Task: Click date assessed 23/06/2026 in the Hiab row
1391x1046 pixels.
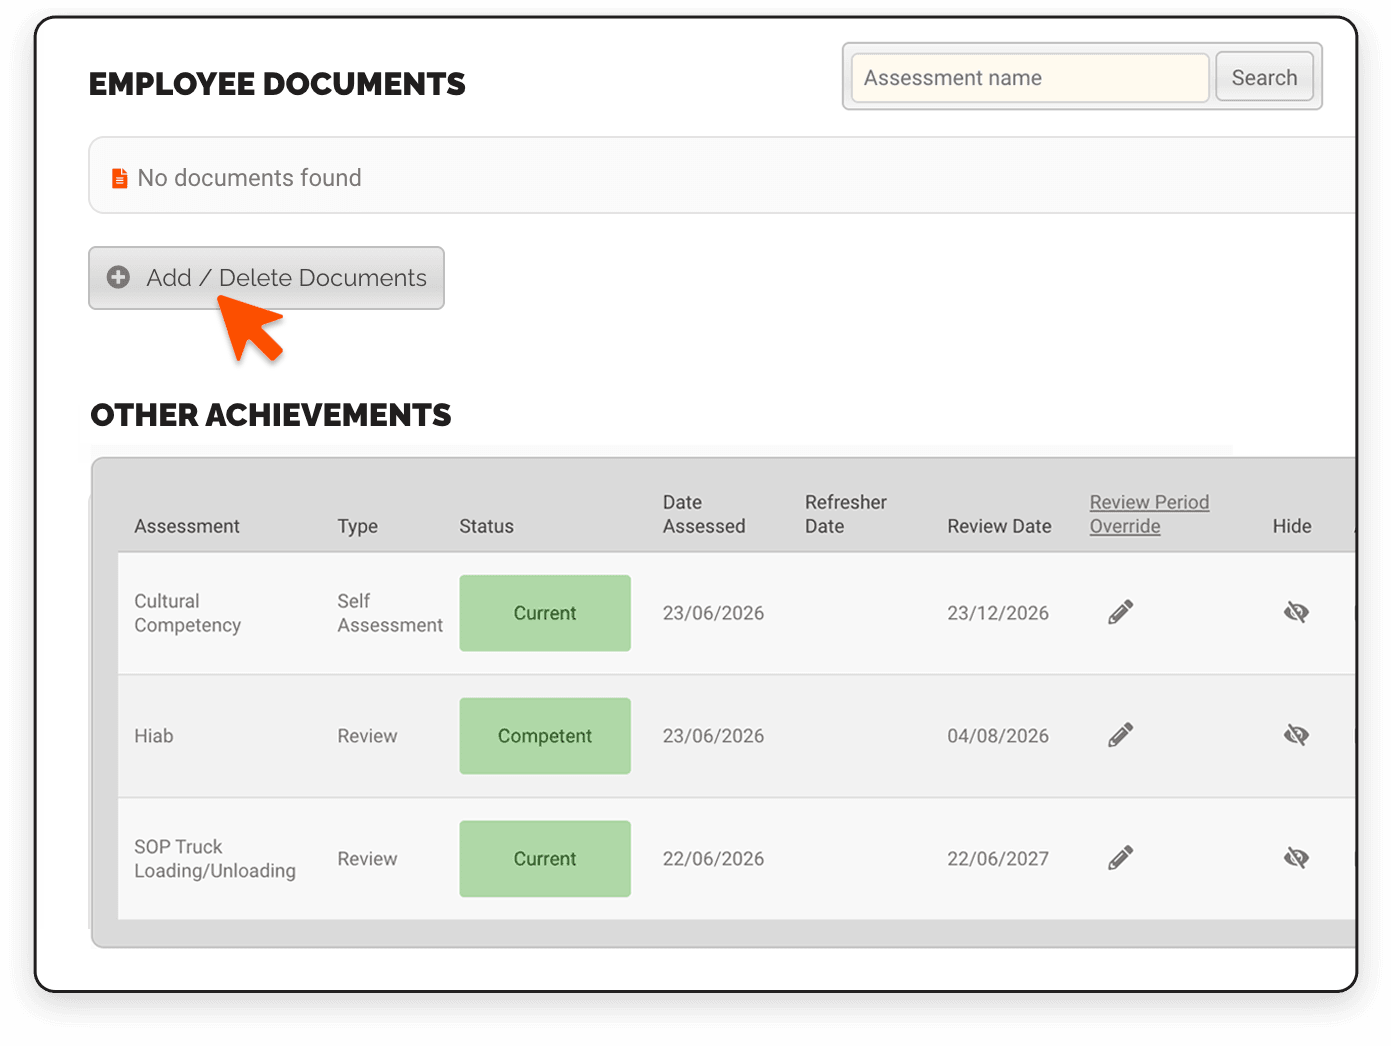Action: click(x=713, y=736)
